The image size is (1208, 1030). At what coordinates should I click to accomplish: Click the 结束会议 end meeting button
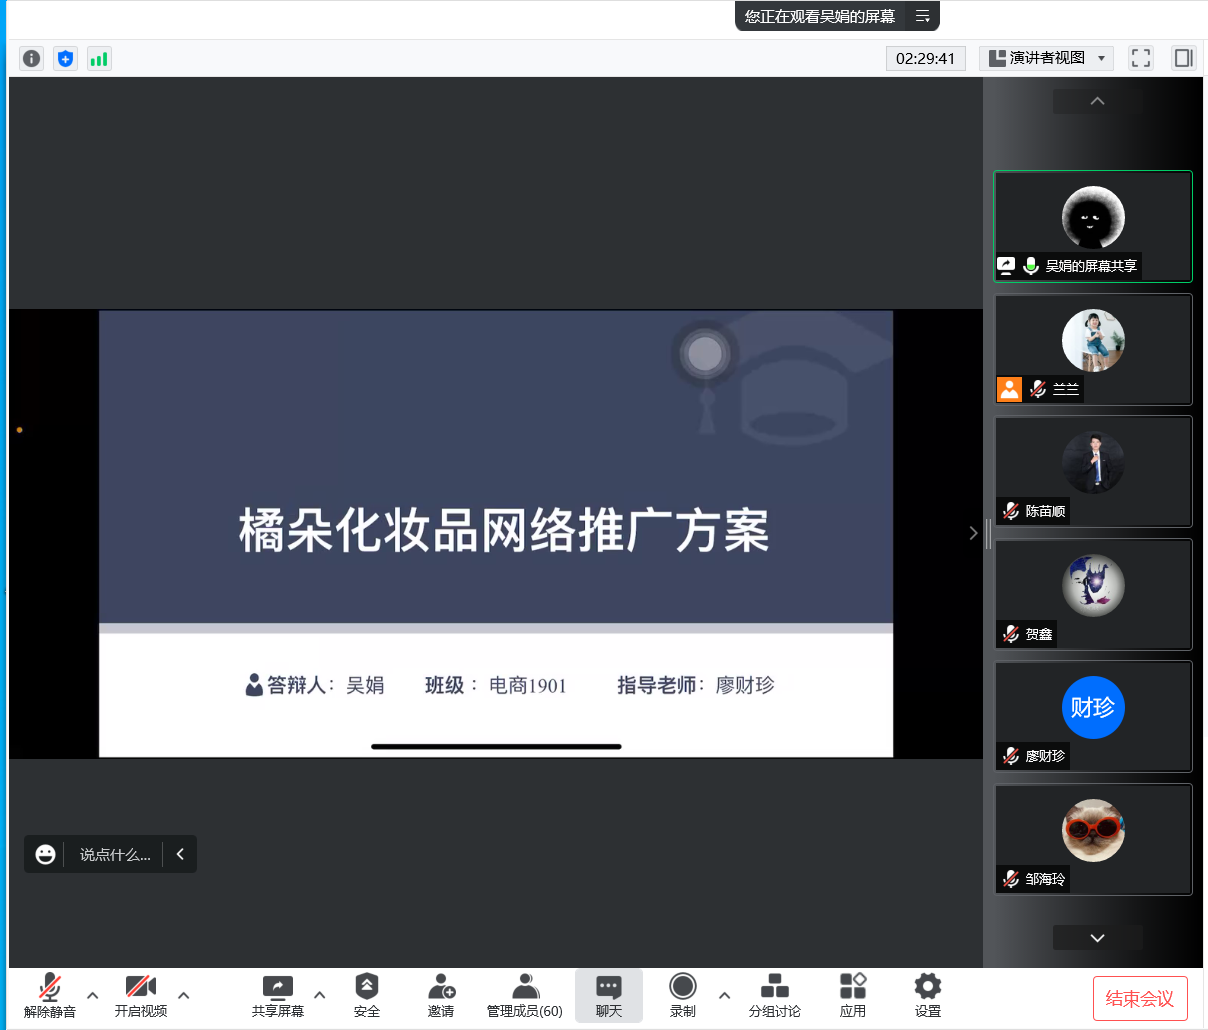click(x=1140, y=998)
